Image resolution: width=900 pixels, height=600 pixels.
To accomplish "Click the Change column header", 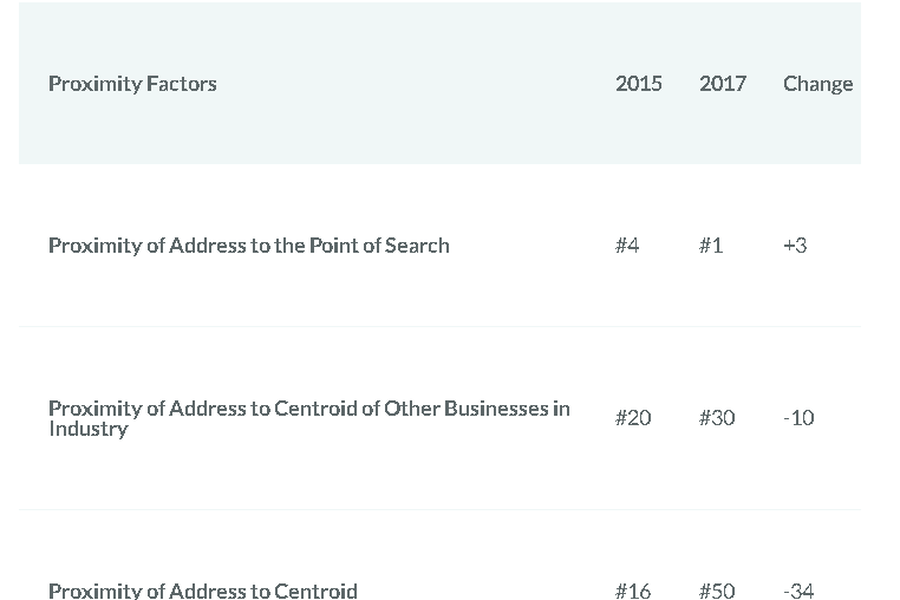I will 818,84.
